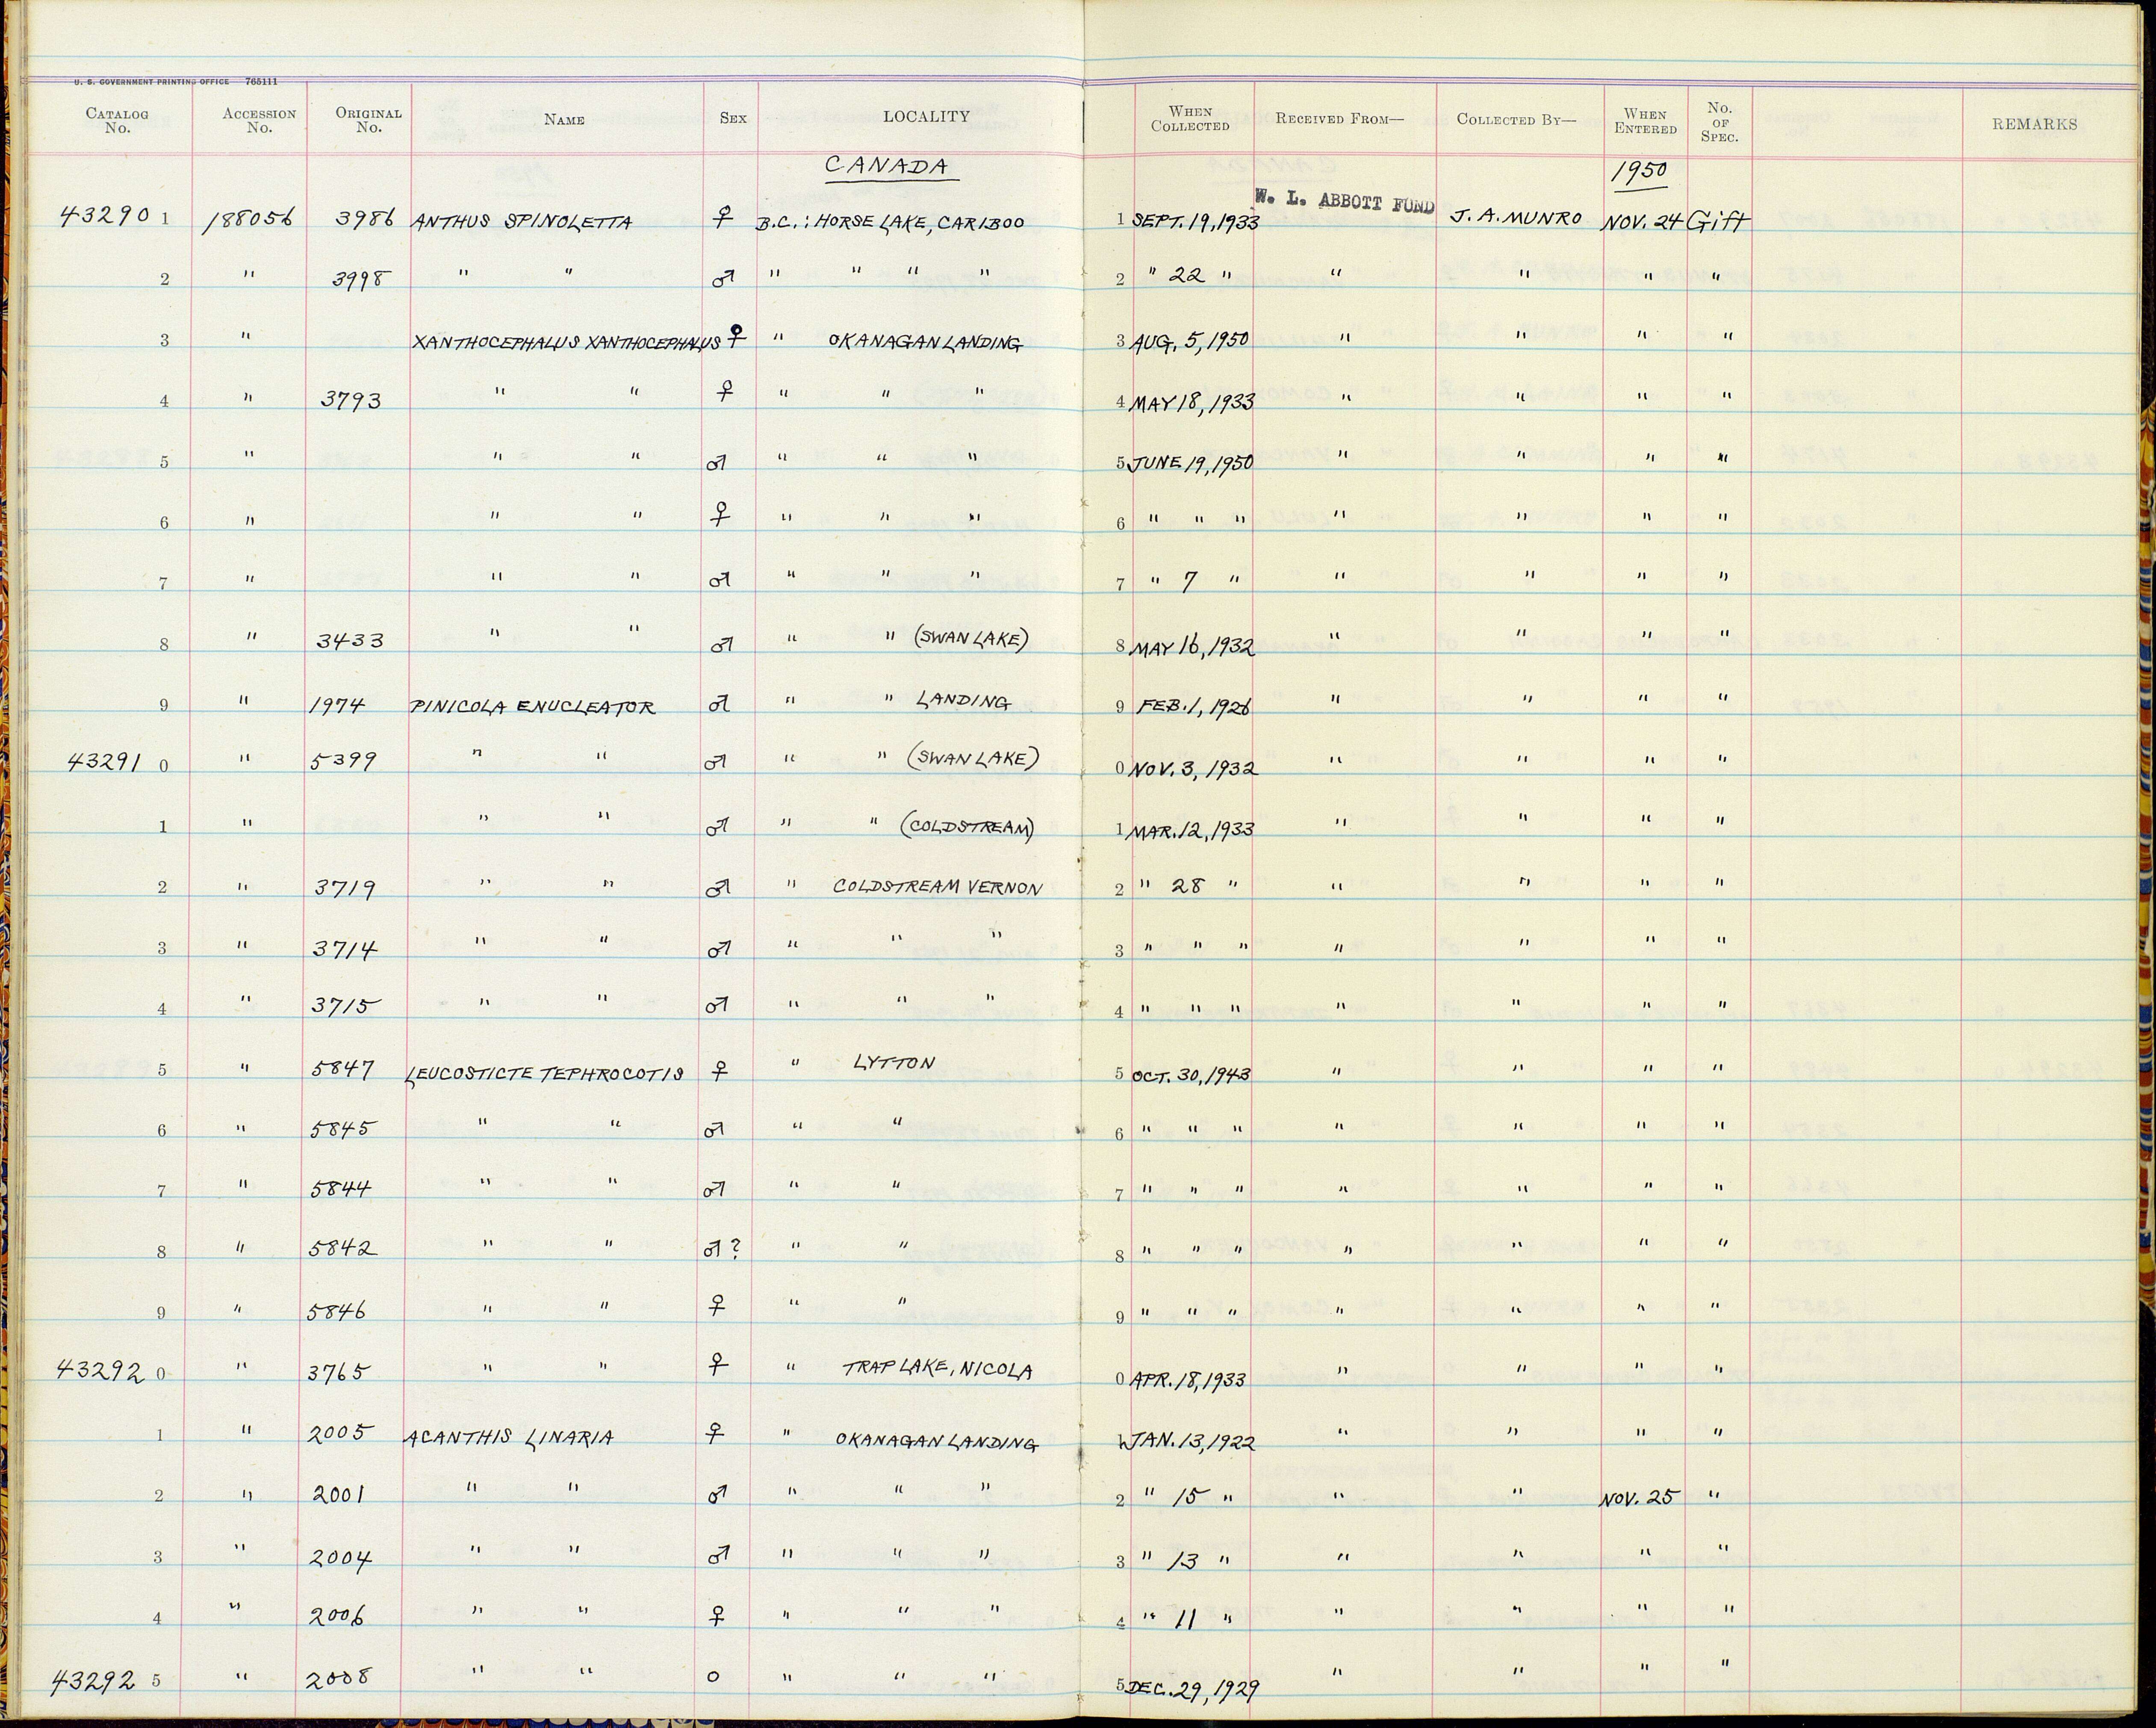Image resolution: width=2156 pixels, height=1728 pixels.
Task: Click 'COLDSTREAM VERNON' locality
Action: coord(937,886)
